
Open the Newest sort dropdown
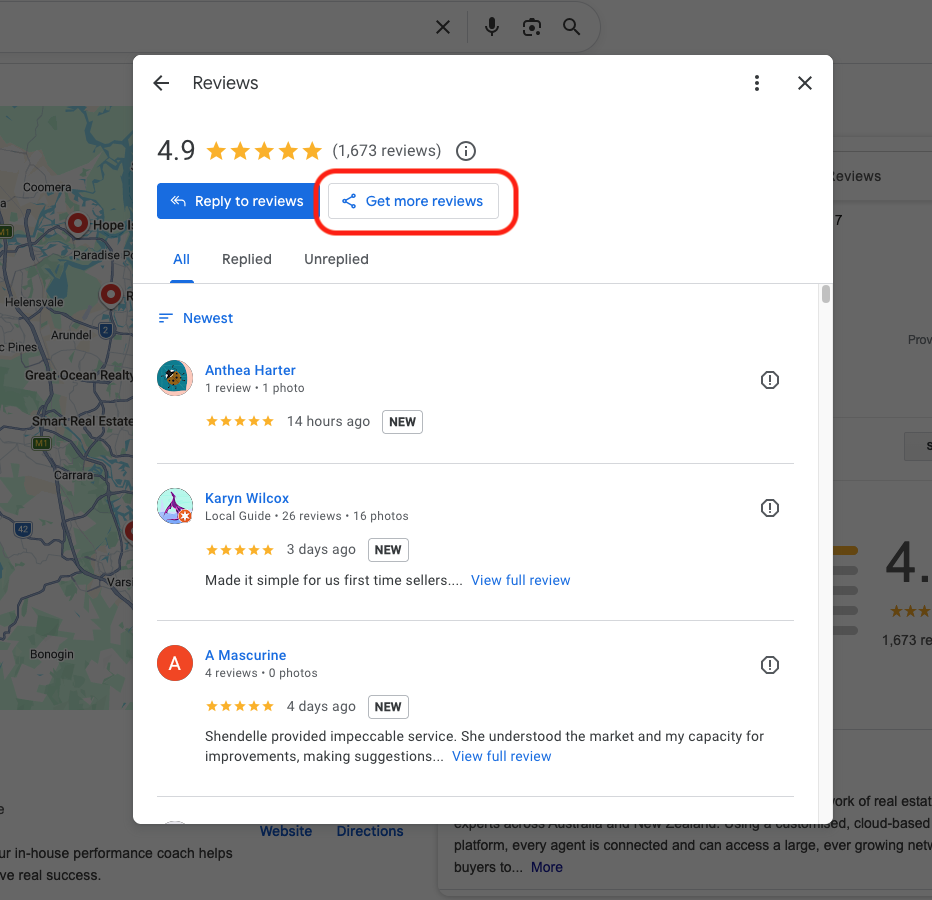[x=196, y=318]
